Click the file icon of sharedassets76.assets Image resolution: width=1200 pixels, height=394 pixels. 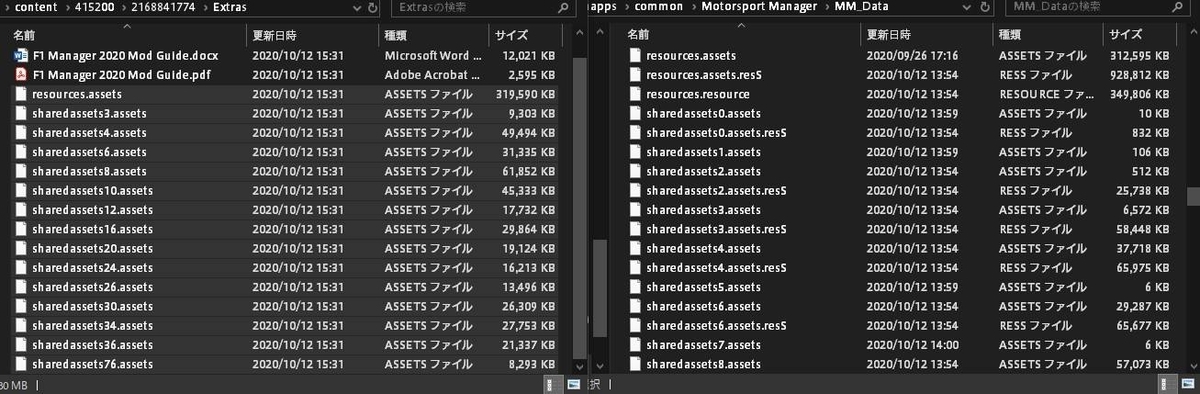(20, 364)
